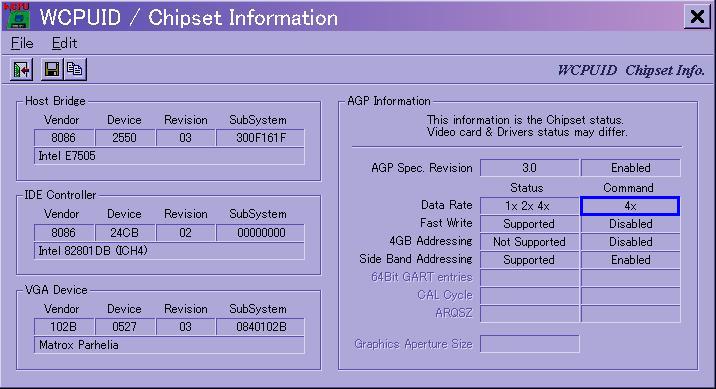Click the Fast Write label
The height and width of the screenshot is (389, 716).
pyautogui.click(x=446, y=223)
